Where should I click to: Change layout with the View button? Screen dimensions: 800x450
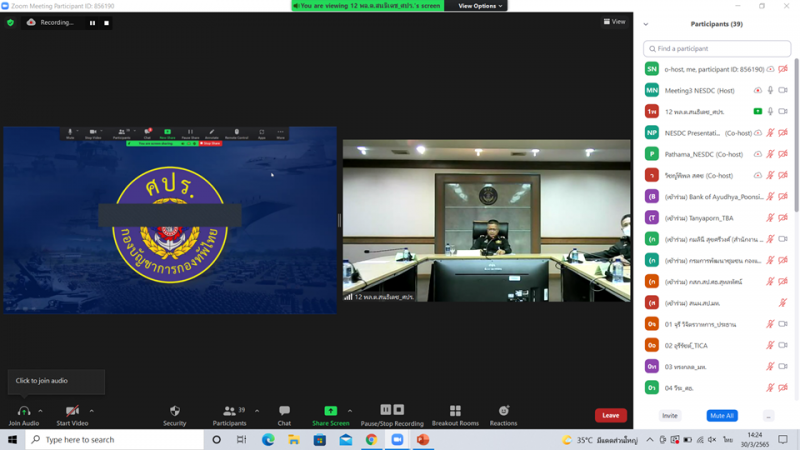[614, 21]
